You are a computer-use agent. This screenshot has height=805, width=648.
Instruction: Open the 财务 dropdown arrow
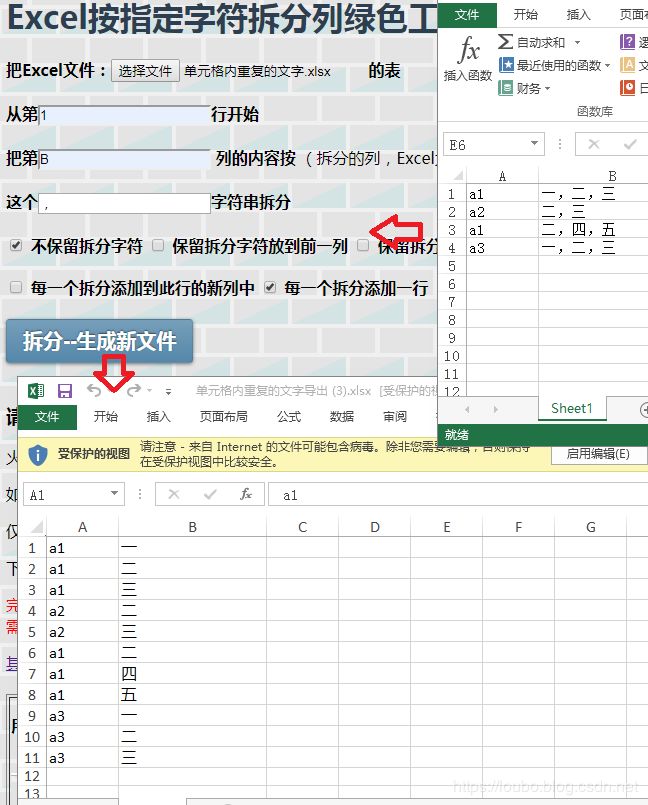click(547, 89)
